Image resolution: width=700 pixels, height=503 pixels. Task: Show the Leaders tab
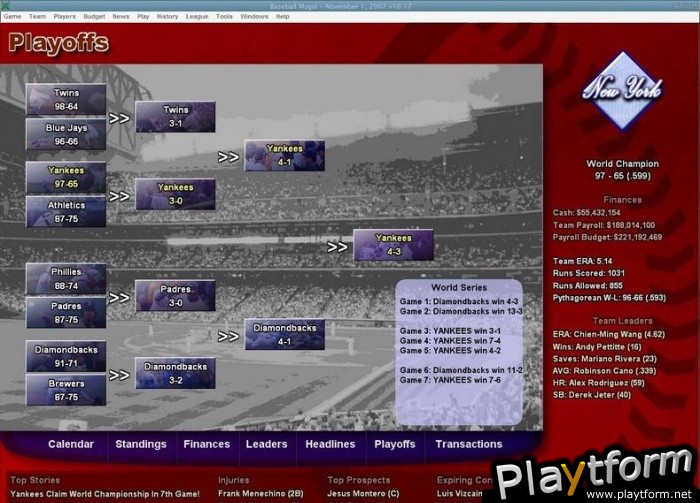(266, 444)
